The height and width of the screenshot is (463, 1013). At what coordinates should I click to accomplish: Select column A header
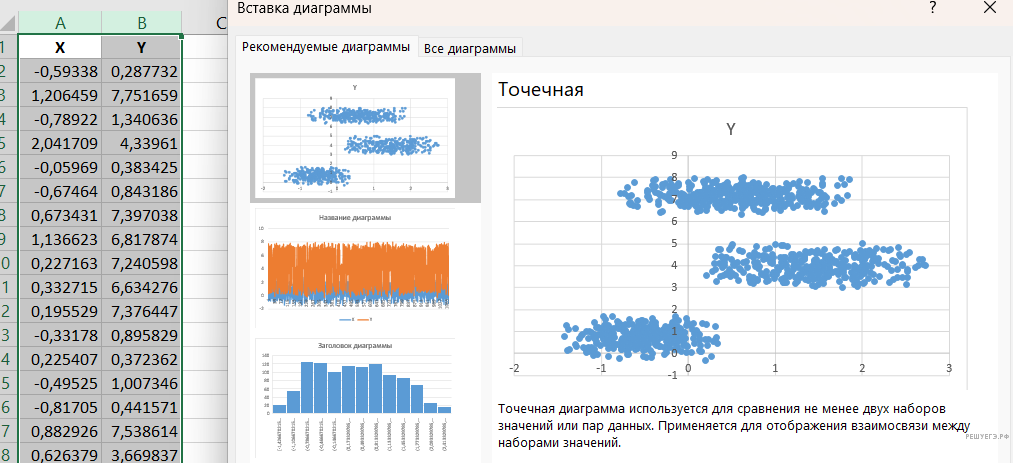[60, 23]
